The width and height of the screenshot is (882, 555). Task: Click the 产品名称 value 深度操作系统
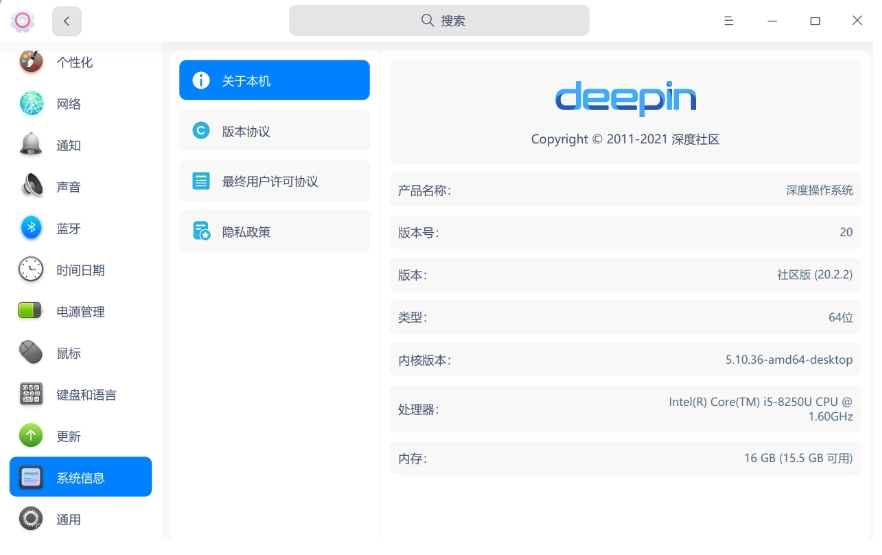pos(819,190)
